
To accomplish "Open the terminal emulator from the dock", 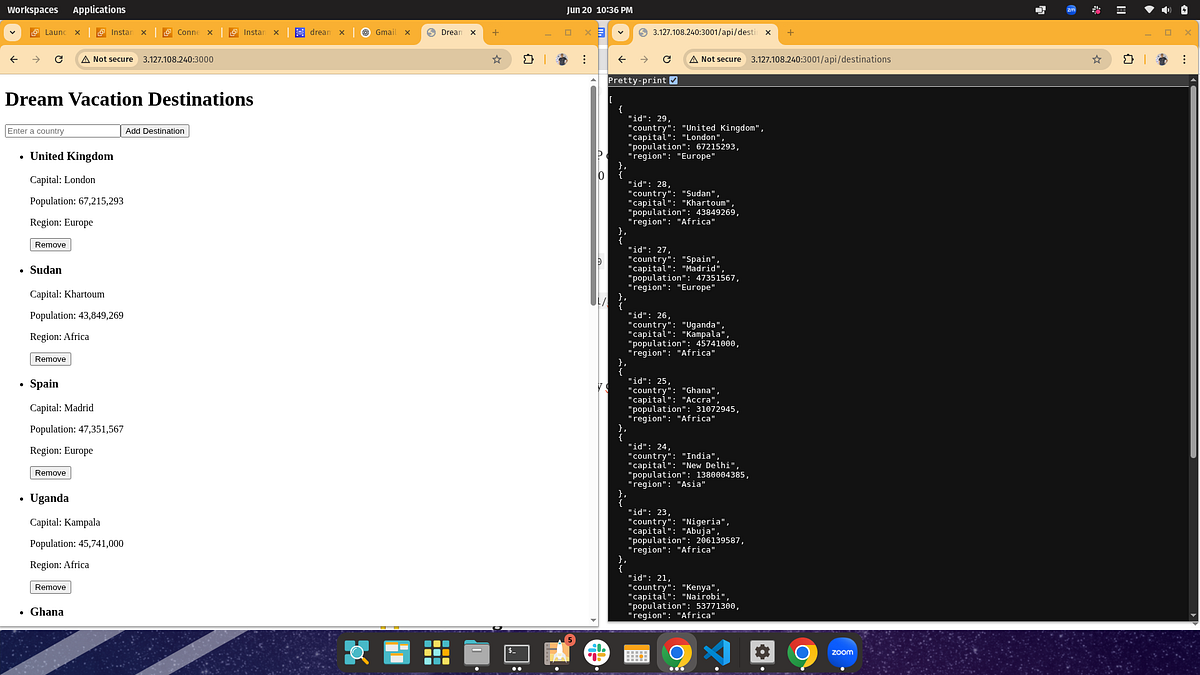I will point(514,653).
